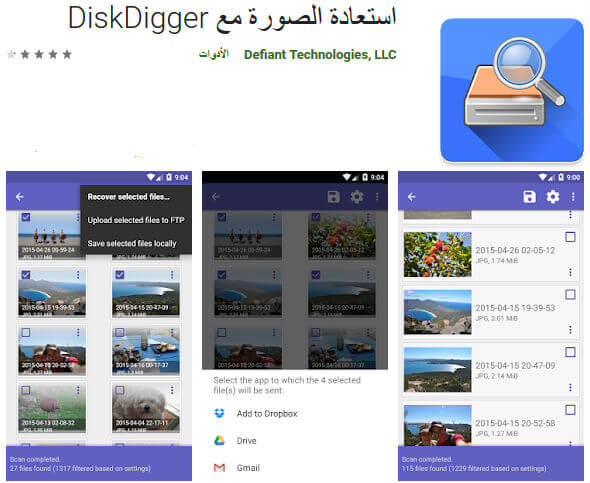Open red flowers thumbnail in right list
This screenshot has width=590, height=483.
(x=438, y=255)
